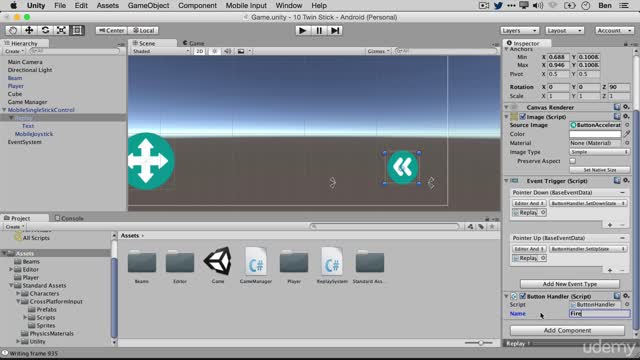Select the Game scene asset icon
640x360 pixels.
218,261
